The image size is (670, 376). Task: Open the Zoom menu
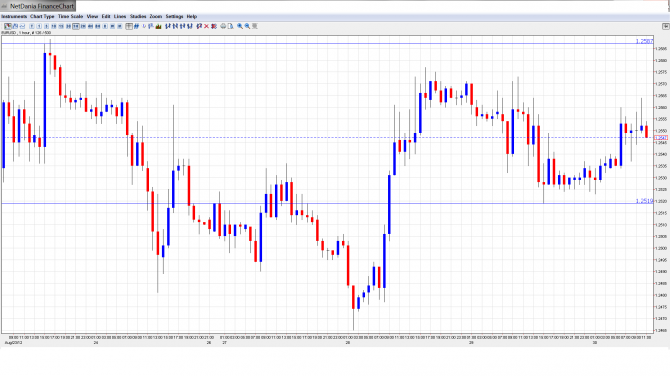click(156, 16)
